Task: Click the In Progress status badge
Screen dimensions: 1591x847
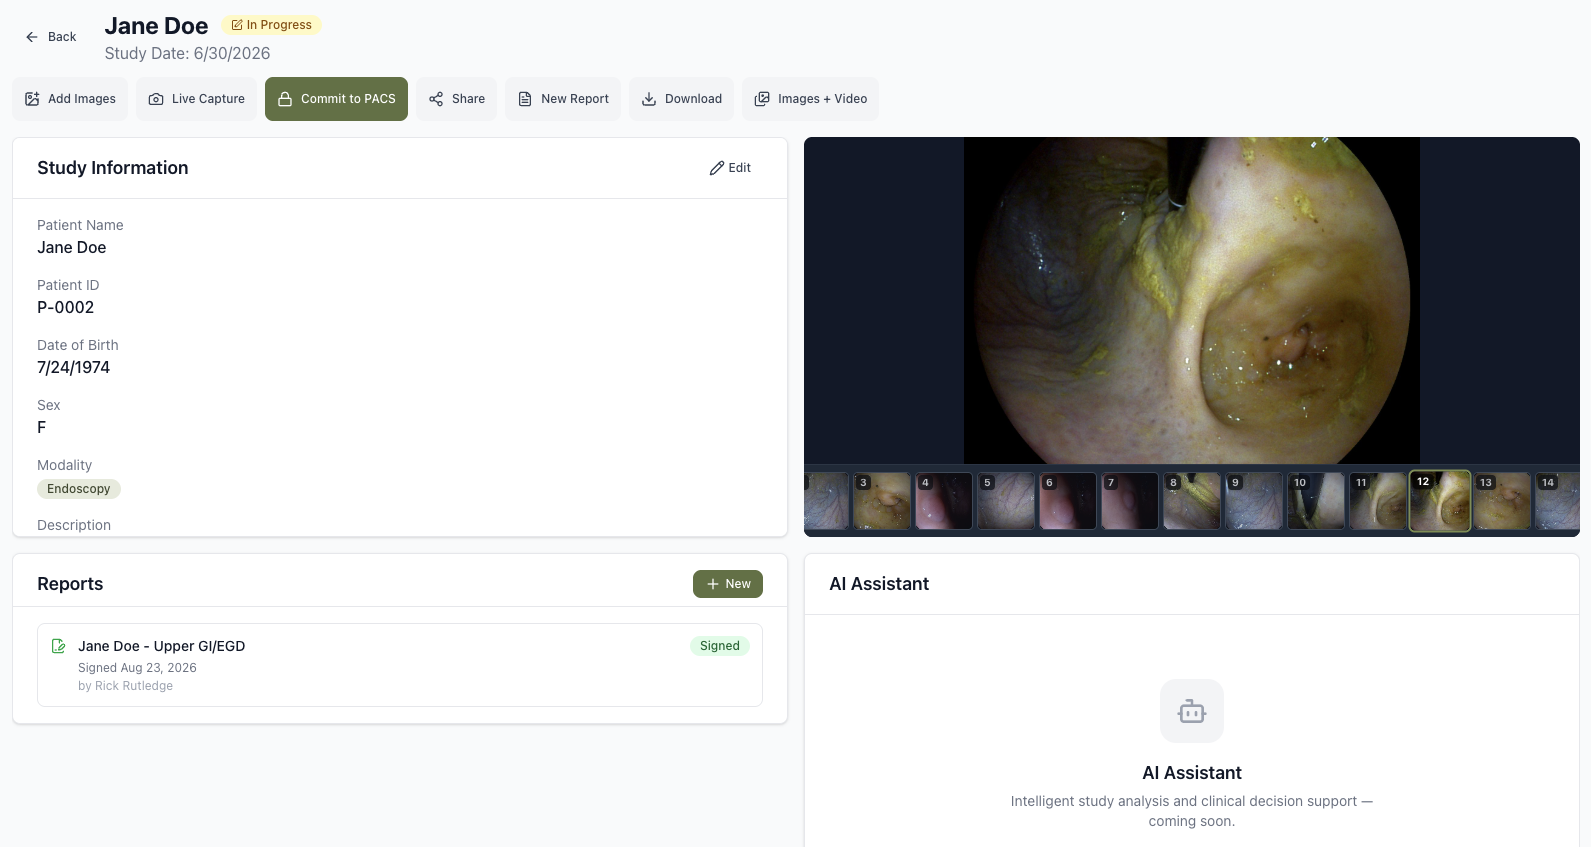Action: click(271, 25)
